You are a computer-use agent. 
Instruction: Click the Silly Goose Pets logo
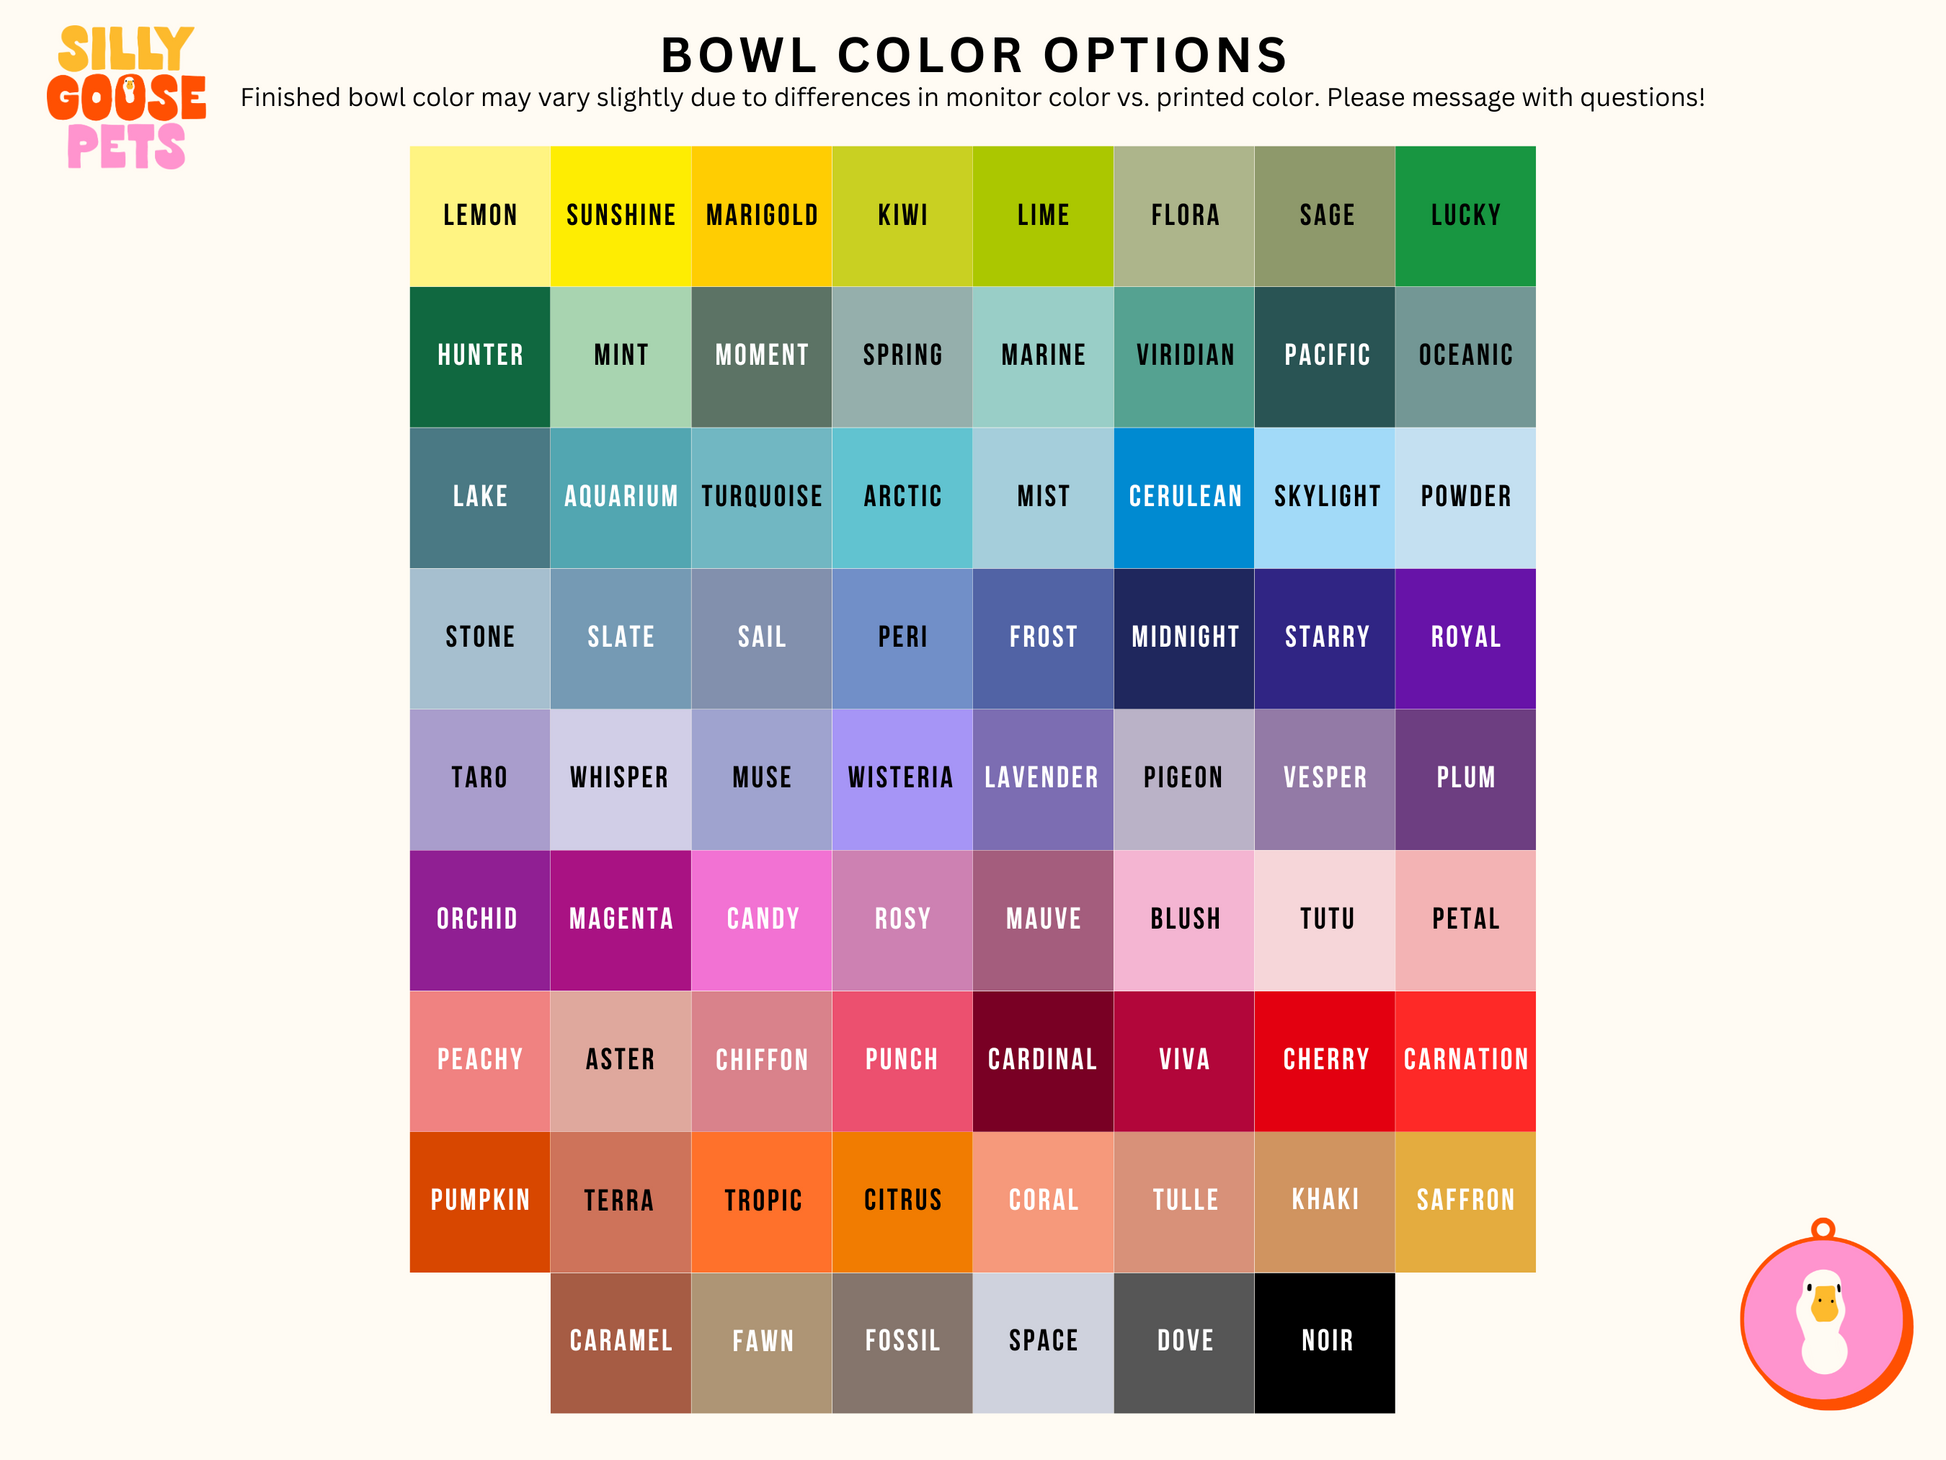coord(126,98)
